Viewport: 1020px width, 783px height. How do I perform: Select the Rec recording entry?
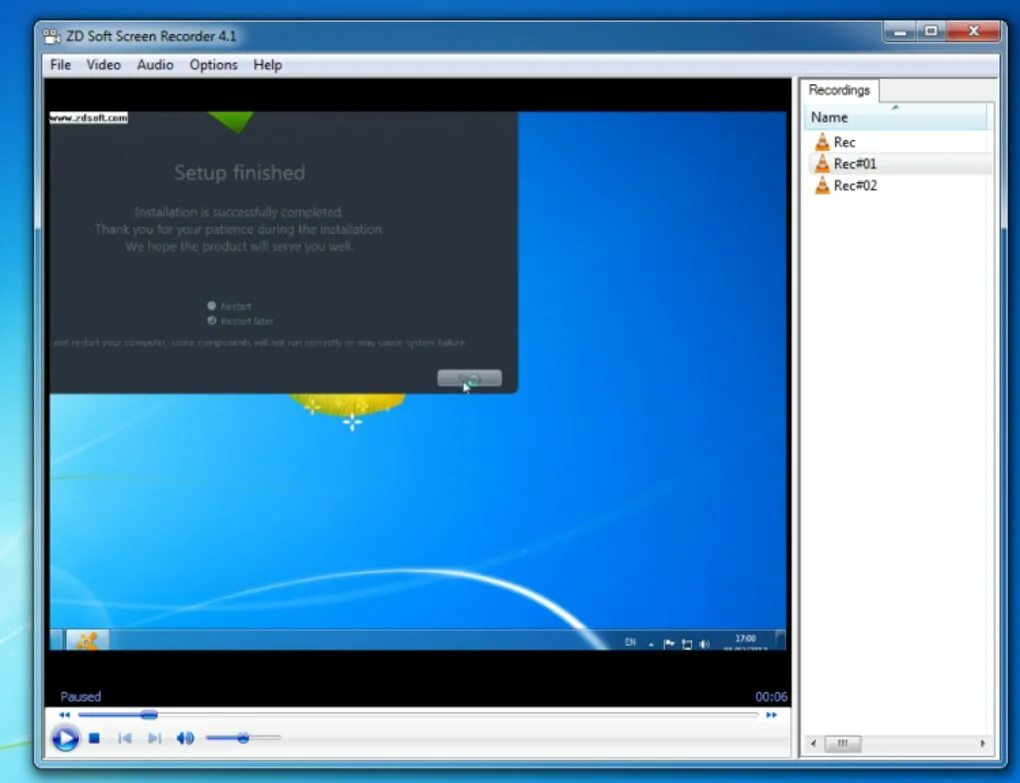pyautogui.click(x=844, y=142)
